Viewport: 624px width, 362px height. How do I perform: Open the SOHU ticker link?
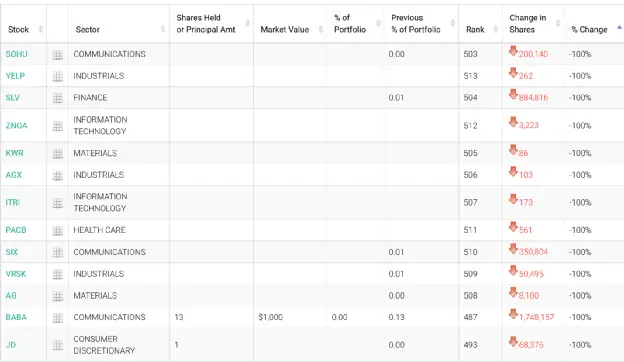pos(16,54)
